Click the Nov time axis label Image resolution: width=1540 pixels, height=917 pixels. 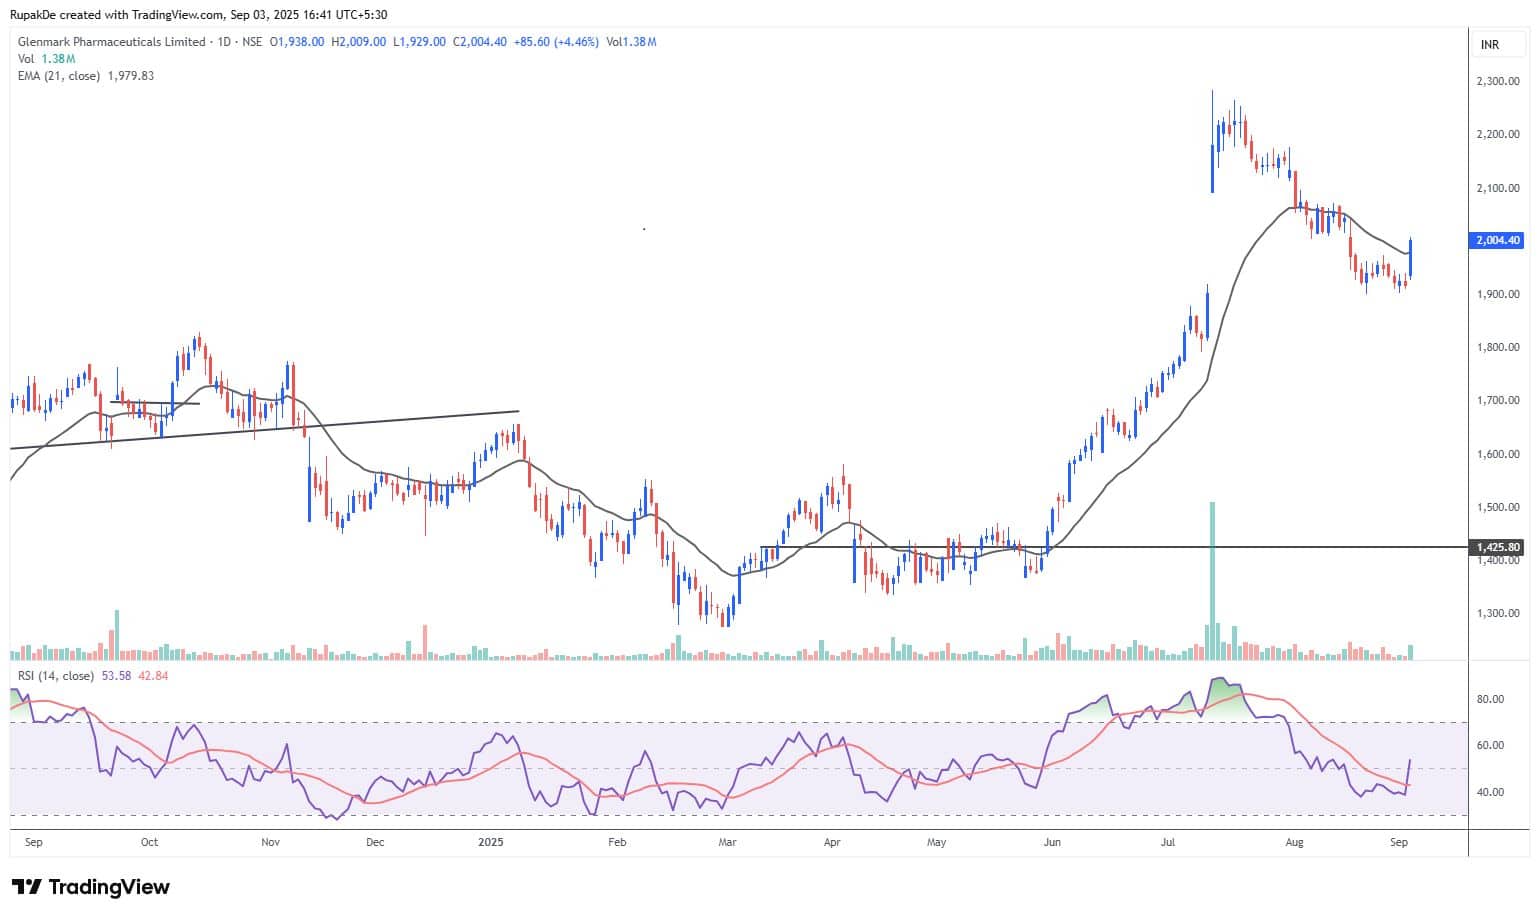(270, 842)
